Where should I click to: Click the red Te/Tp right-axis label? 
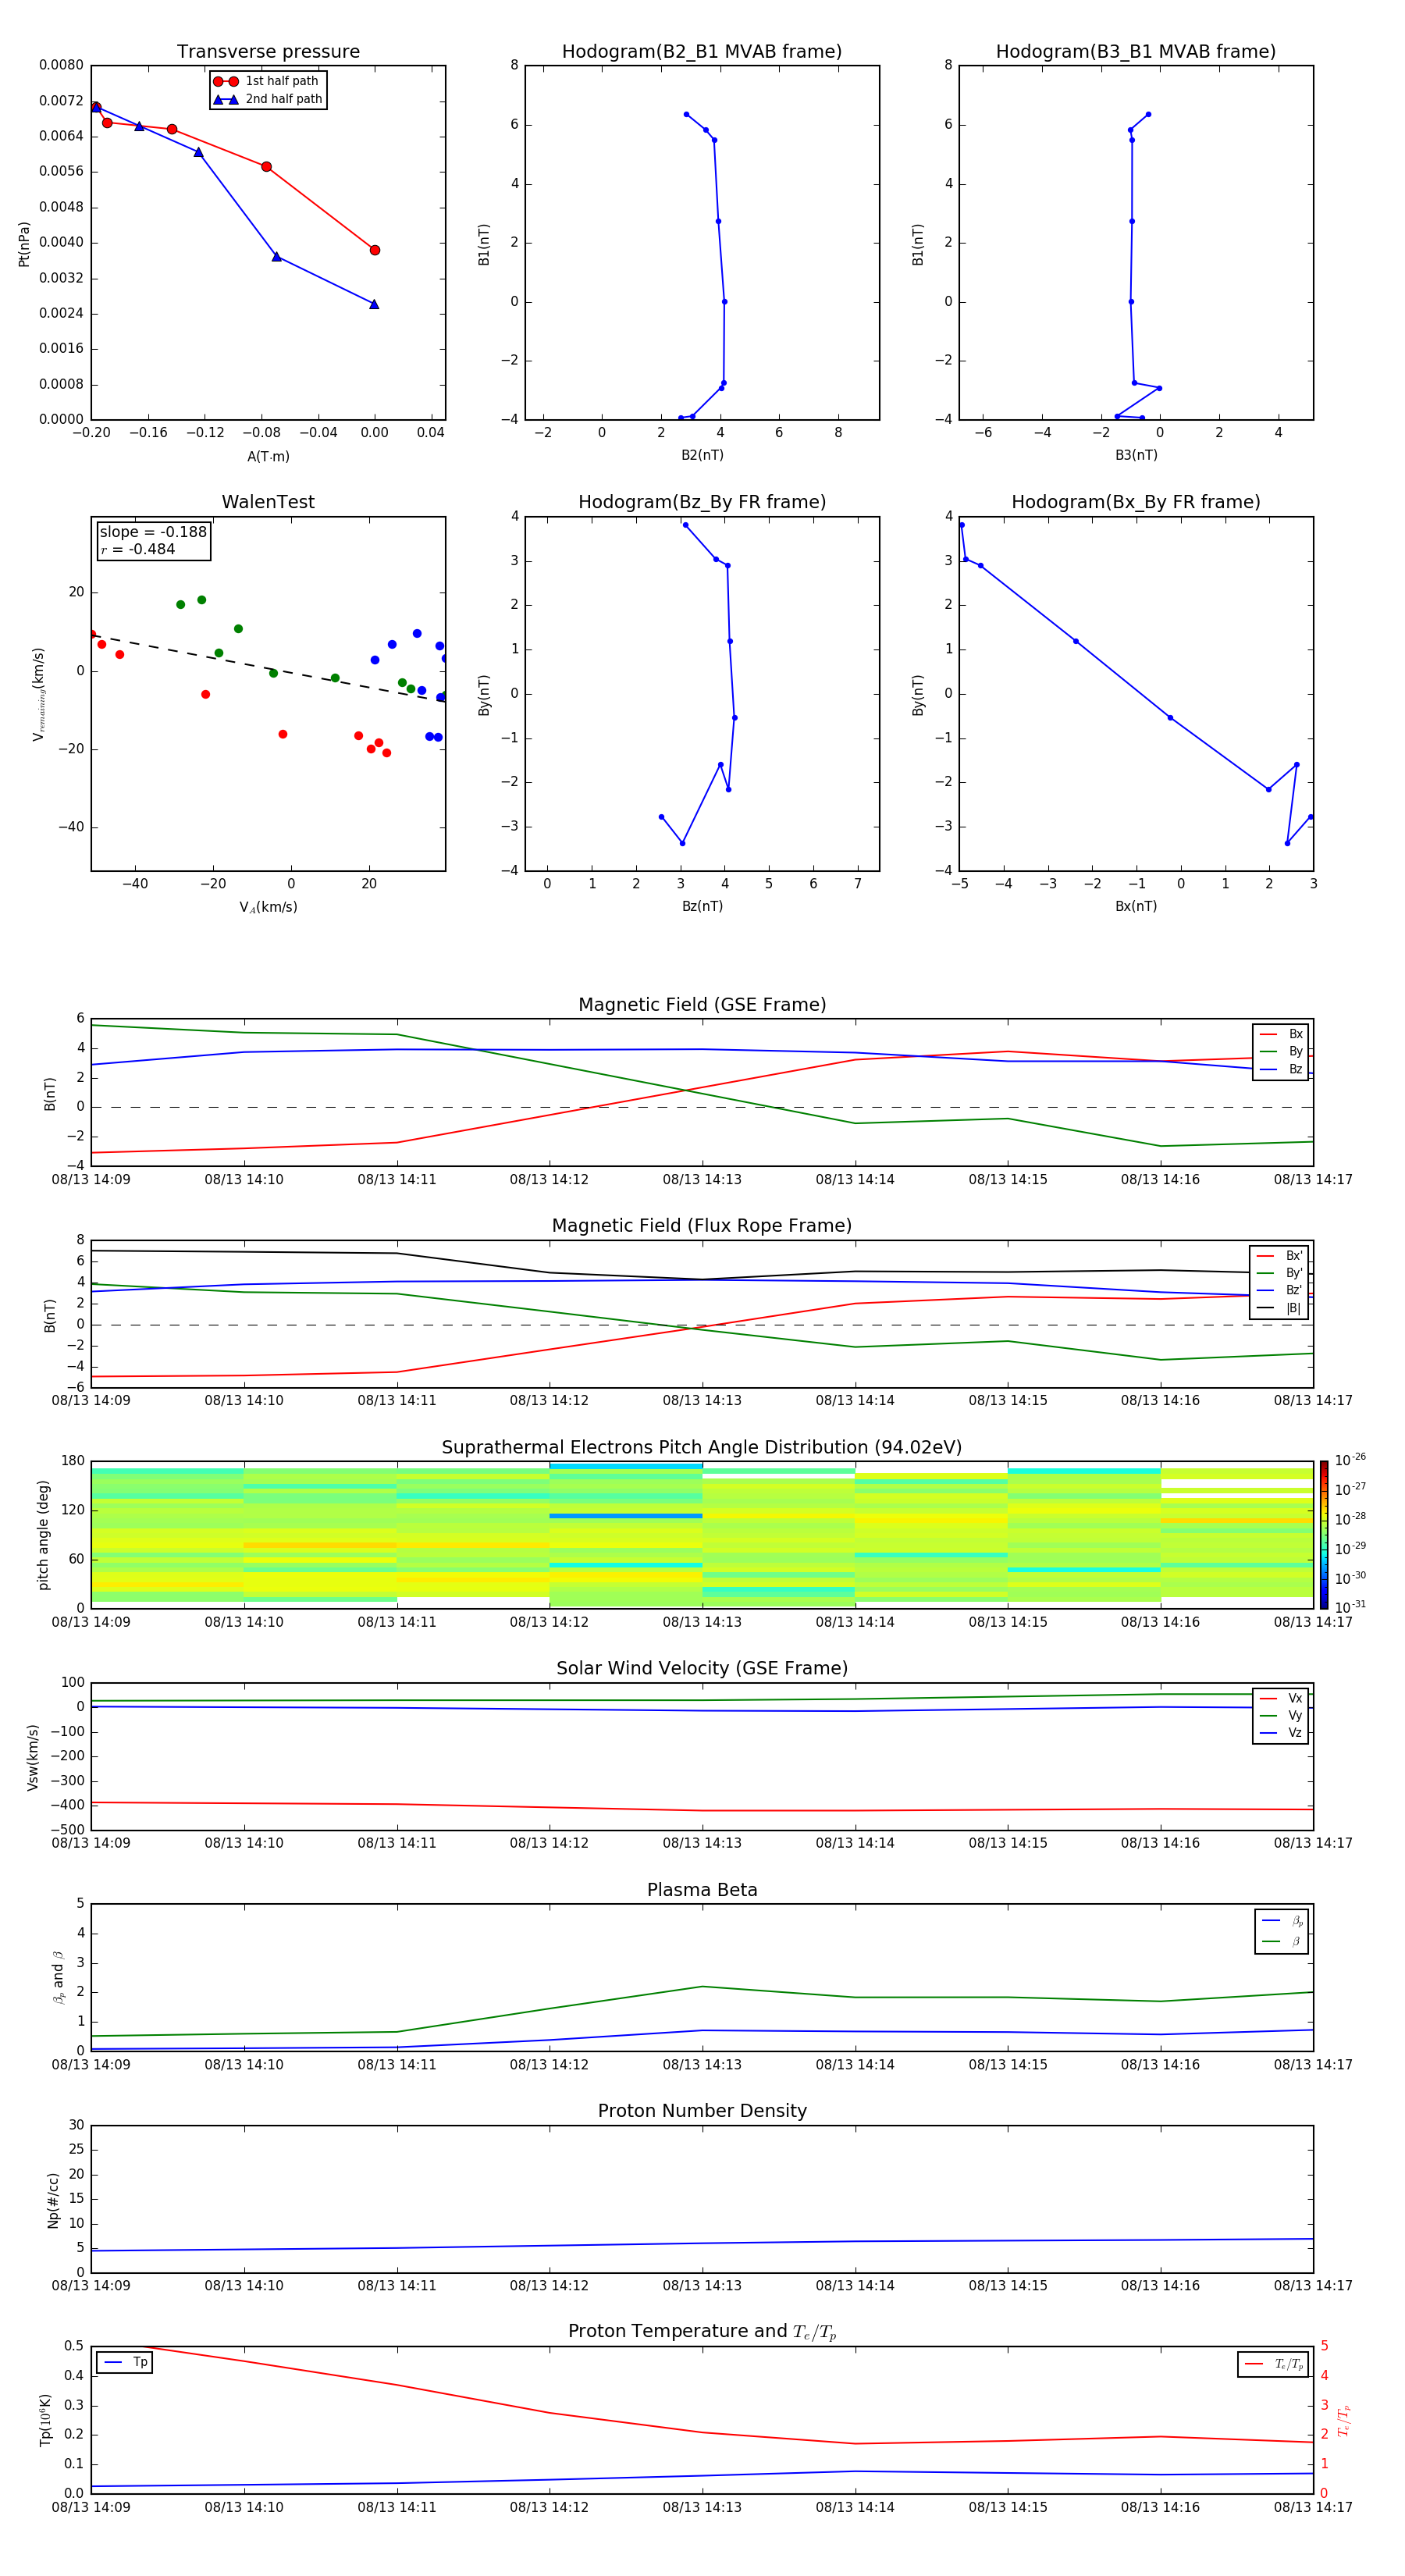(x=1344, y=2421)
